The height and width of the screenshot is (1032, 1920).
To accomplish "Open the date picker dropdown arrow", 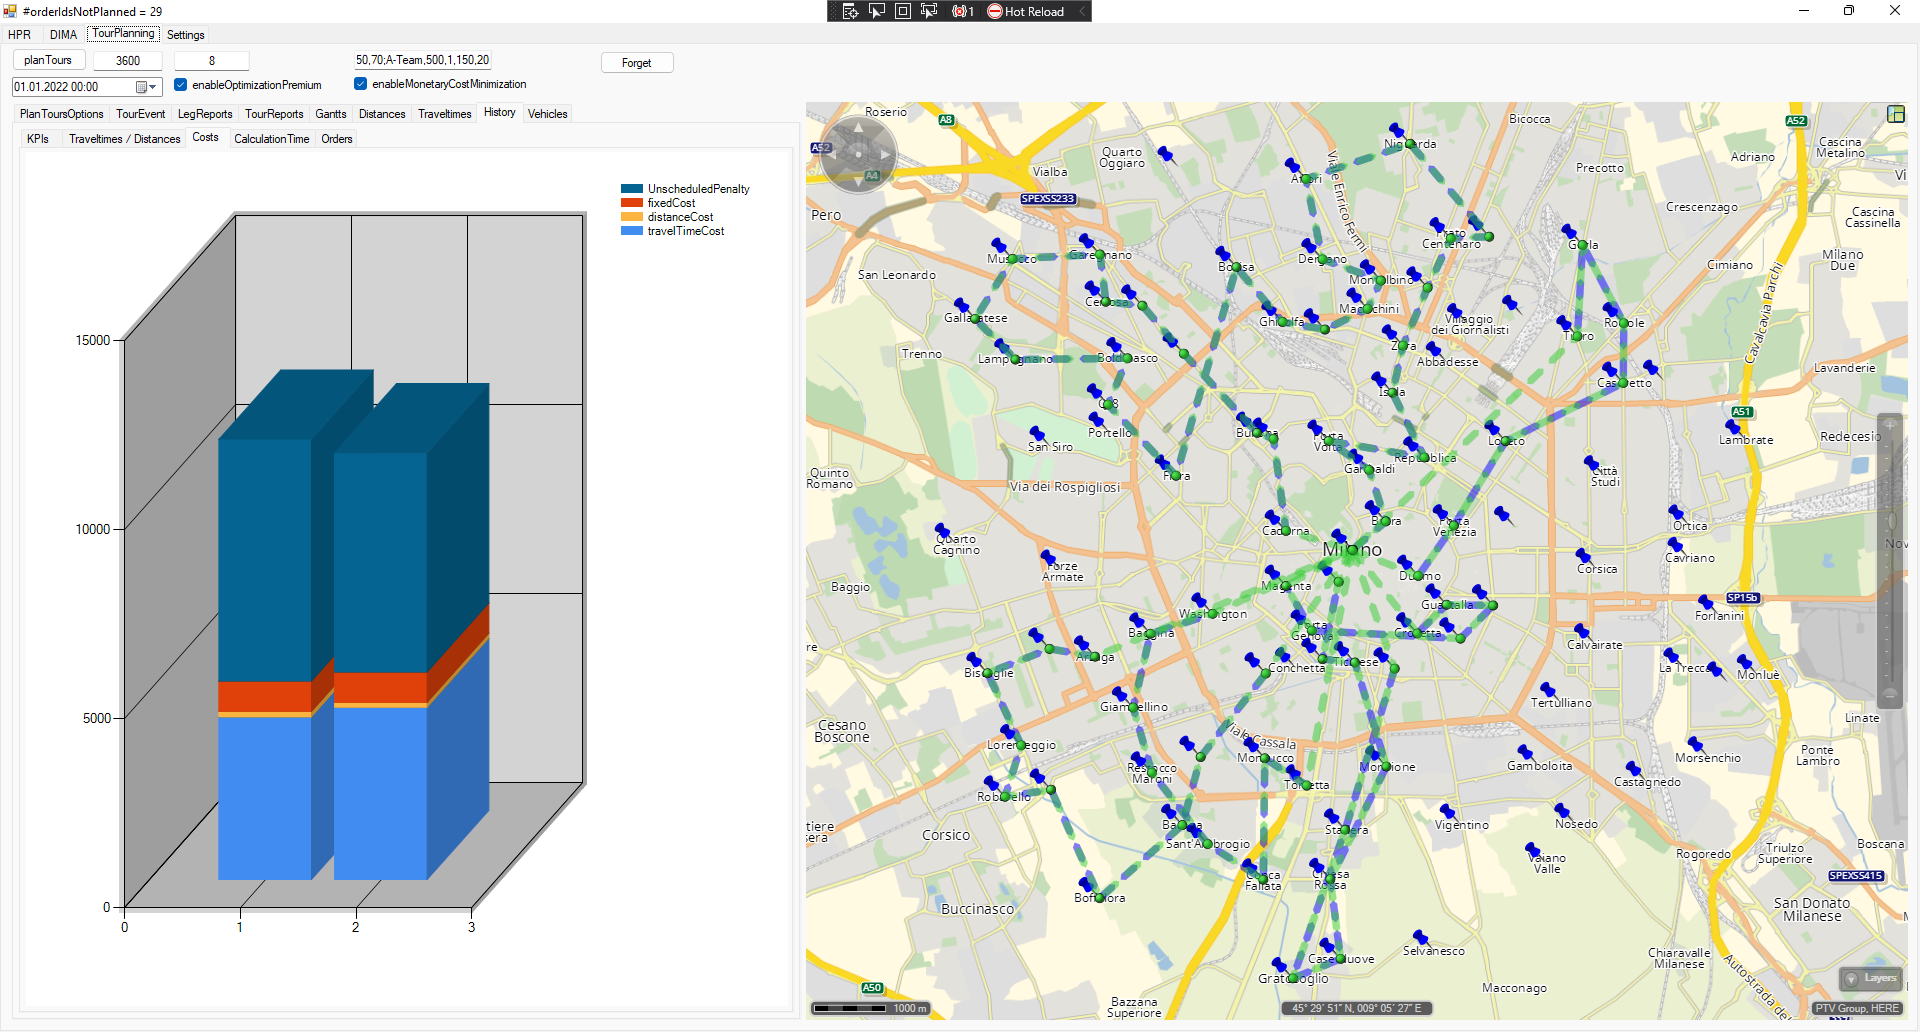I will coord(152,87).
